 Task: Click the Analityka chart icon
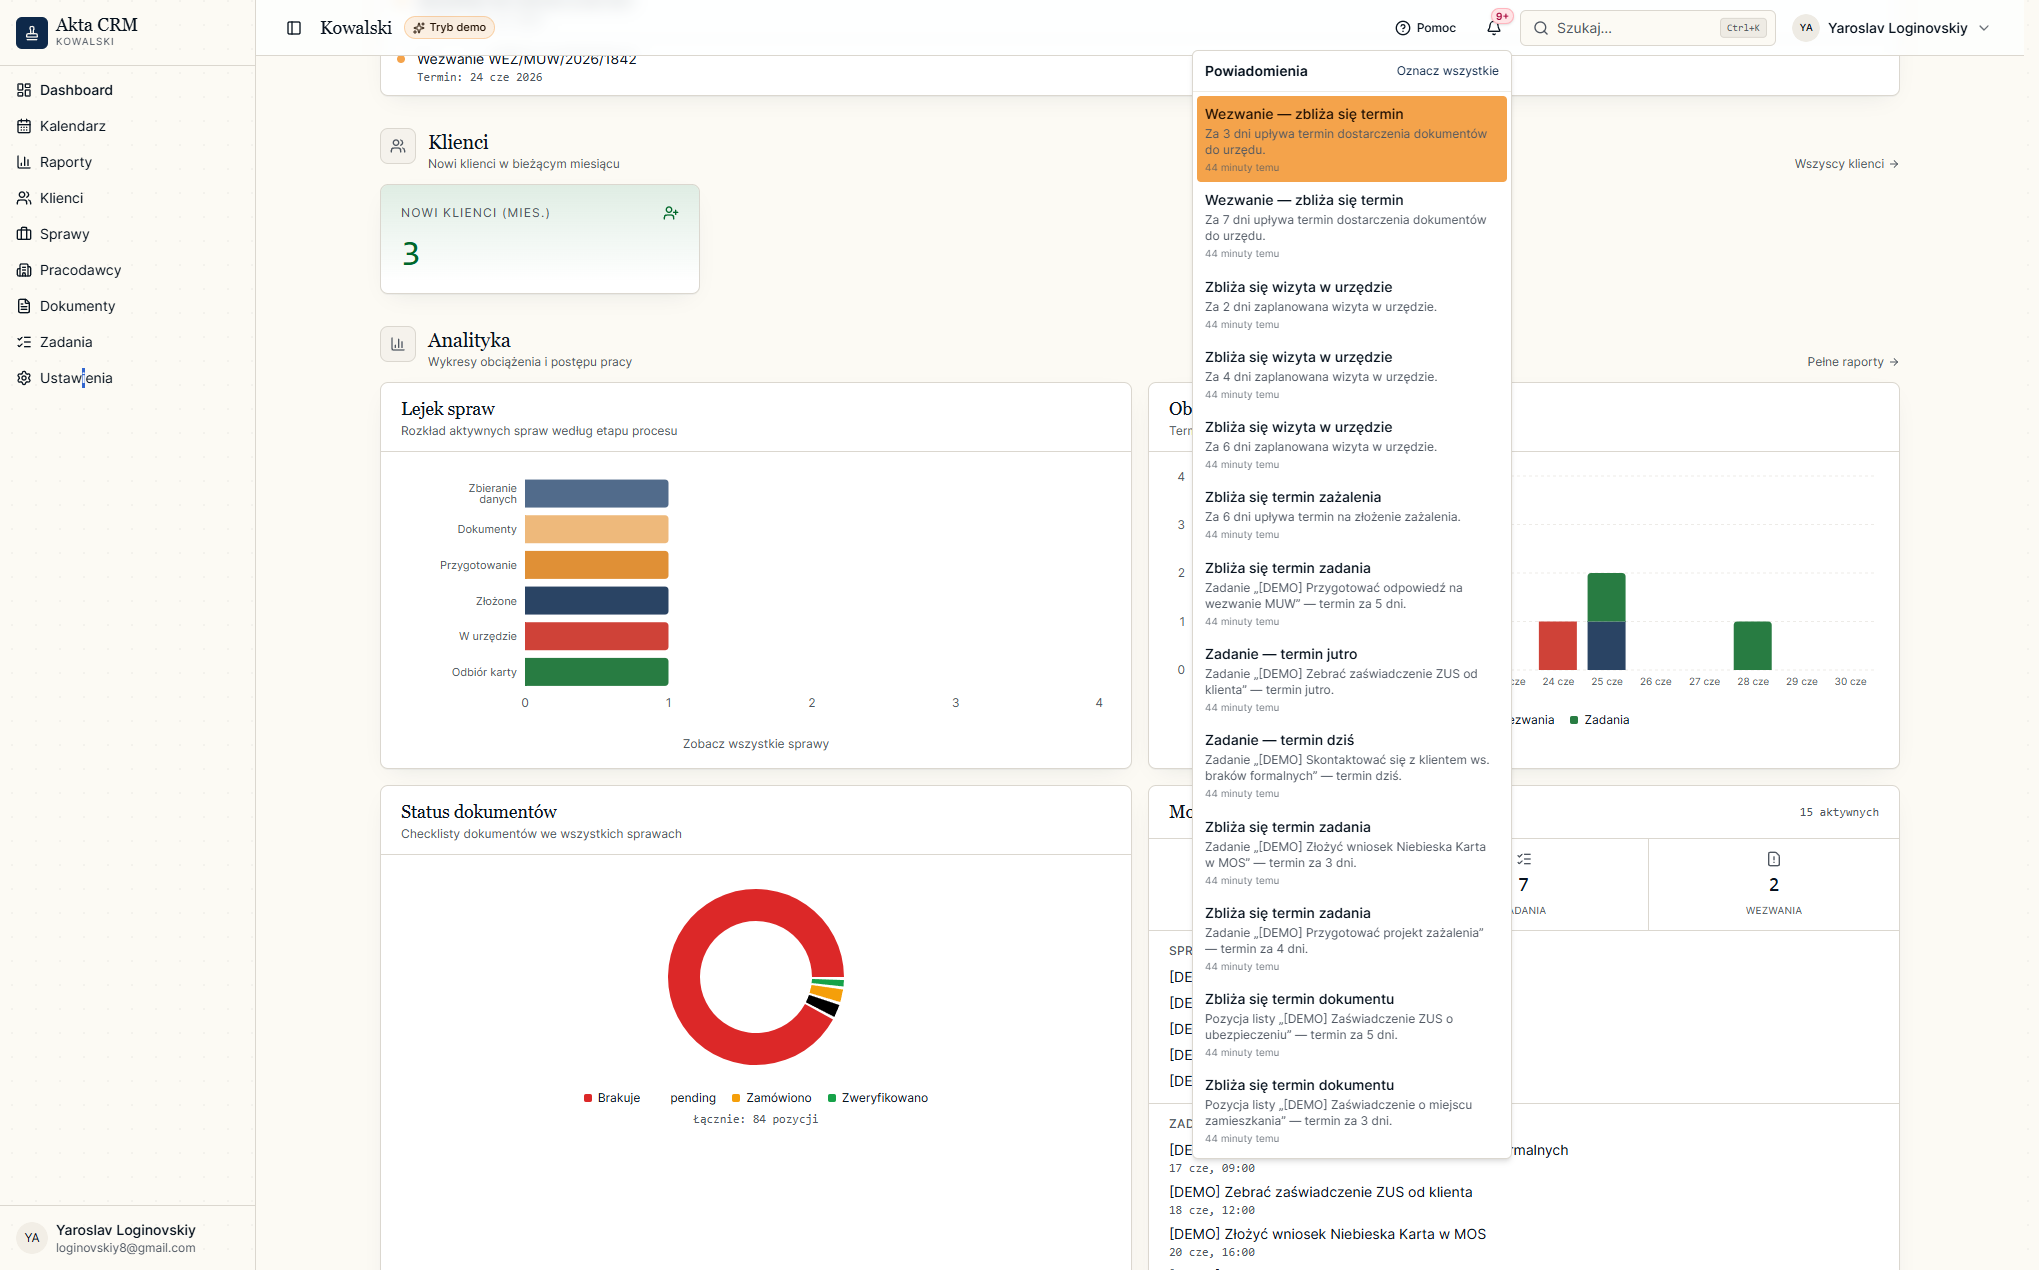tap(398, 344)
